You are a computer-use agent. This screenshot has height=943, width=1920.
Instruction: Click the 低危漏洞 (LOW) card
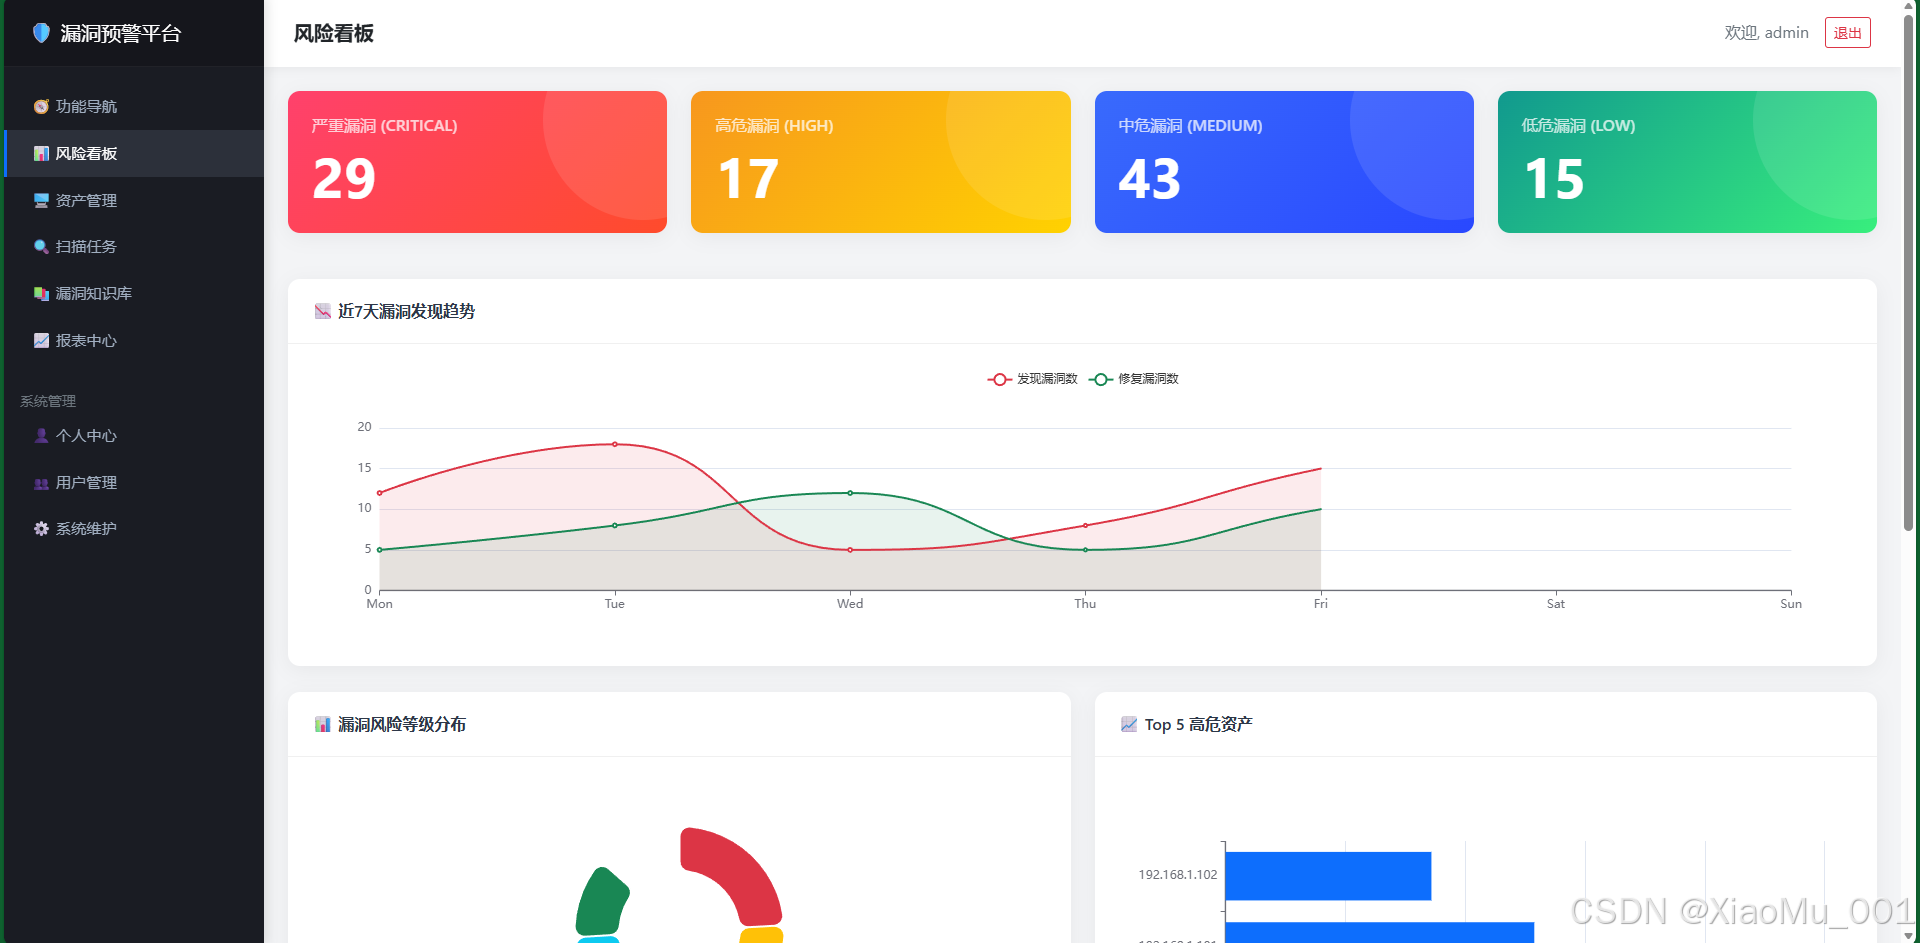(1687, 162)
